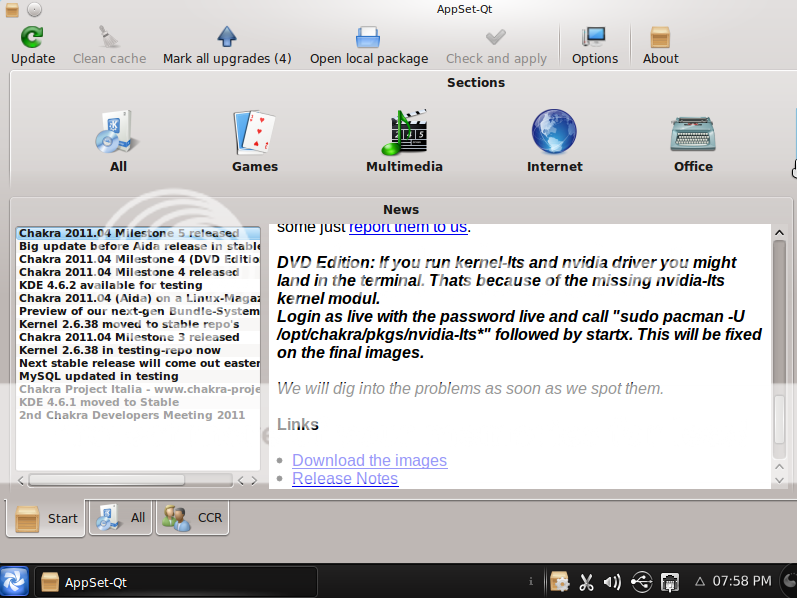The width and height of the screenshot is (797, 598).
Task: Open local package from toolbar
Action: [x=369, y=46]
